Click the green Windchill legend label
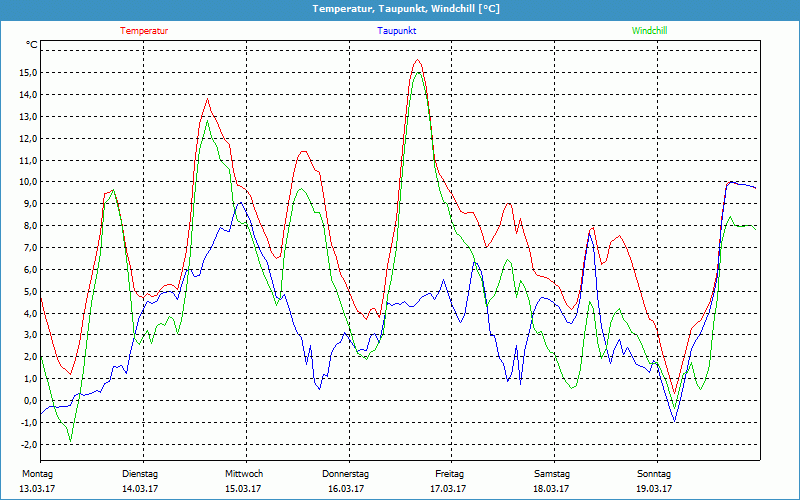The height and width of the screenshot is (500, 800). (649, 31)
